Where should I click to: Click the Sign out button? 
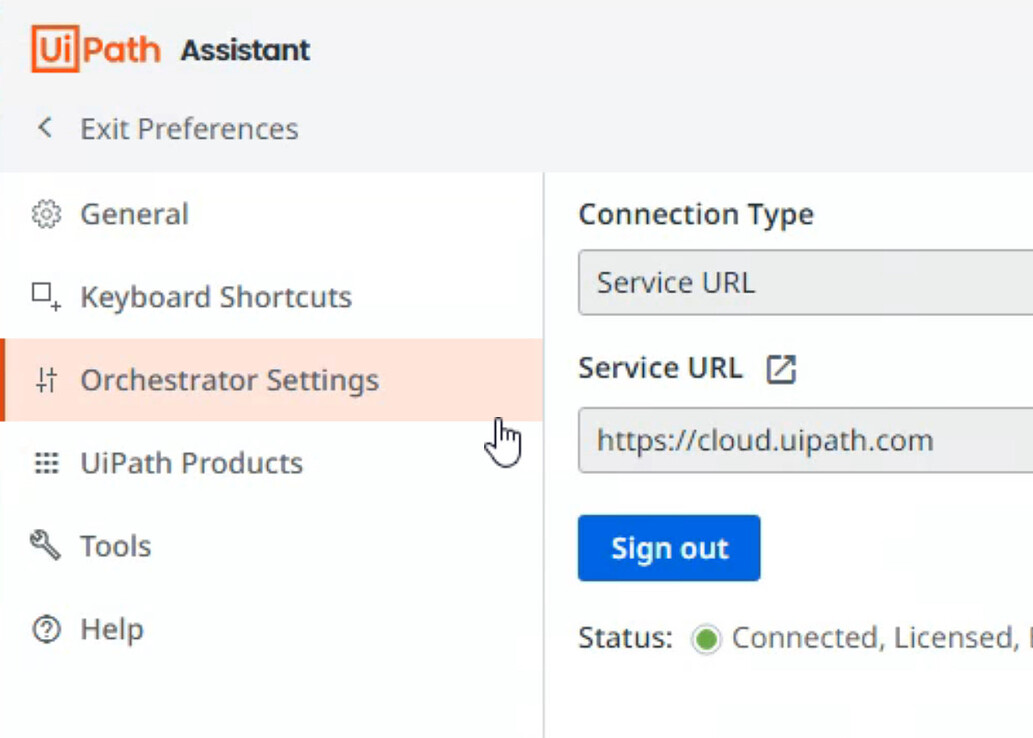(x=668, y=547)
